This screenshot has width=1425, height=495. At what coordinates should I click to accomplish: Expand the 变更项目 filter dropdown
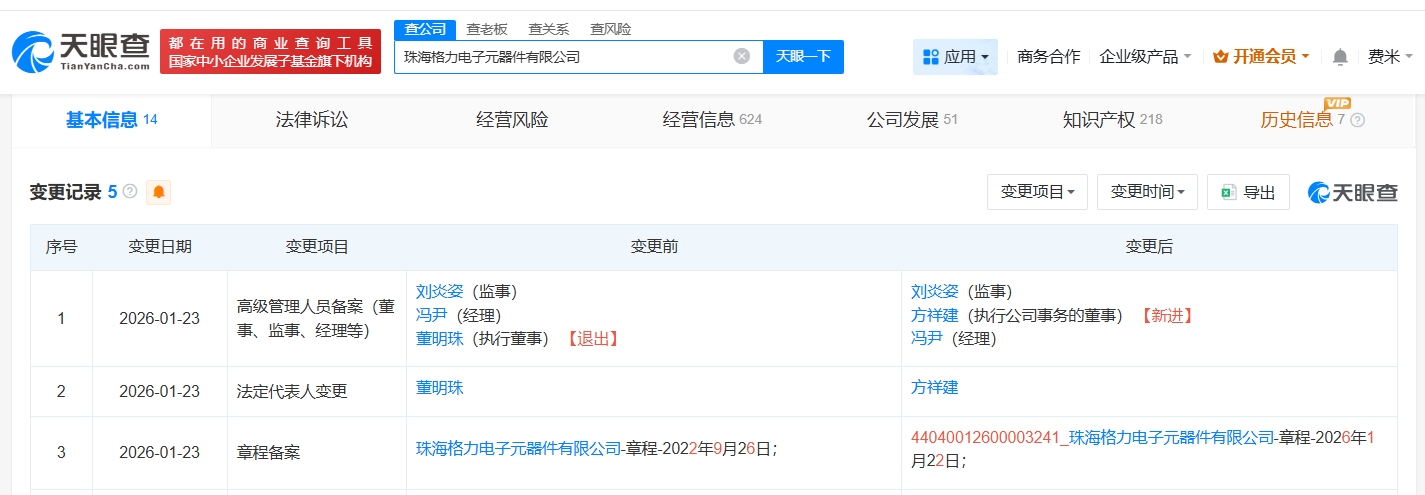pyautogui.click(x=1037, y=192)
